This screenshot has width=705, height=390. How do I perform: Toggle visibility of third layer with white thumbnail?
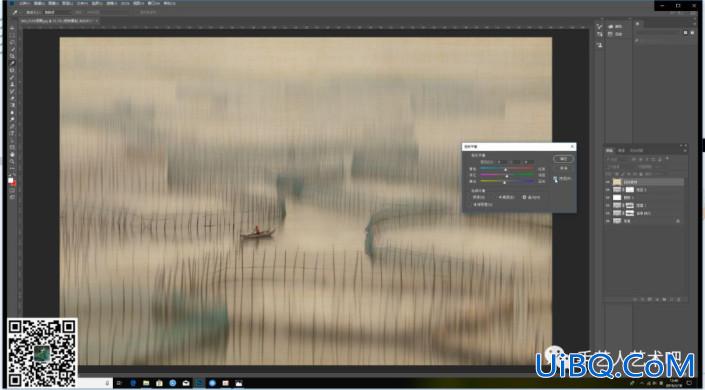(608, 197)
